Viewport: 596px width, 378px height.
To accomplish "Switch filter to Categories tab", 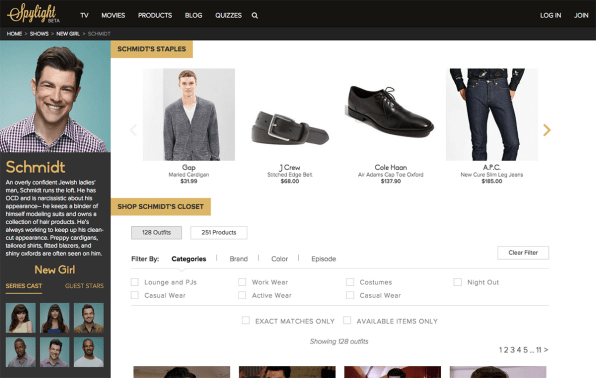I will click(x=189, y=259).
